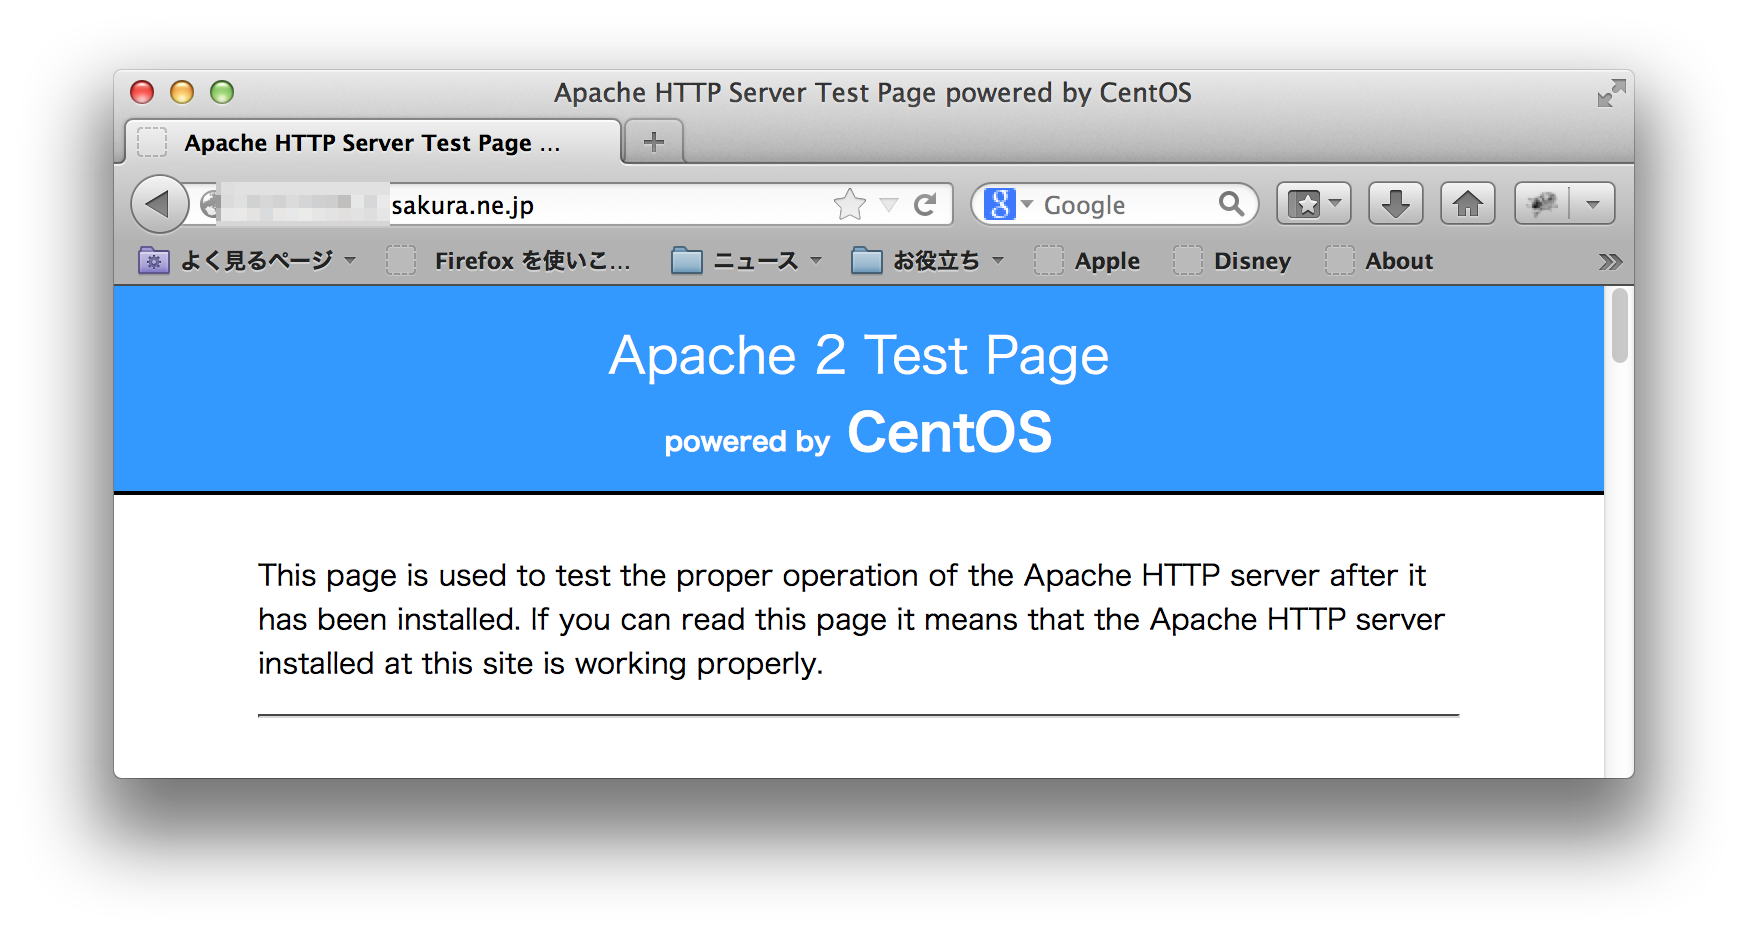Screen dimensions: 1748x936
Task: Click the add-on toolbar icon
Action: 1543,204
